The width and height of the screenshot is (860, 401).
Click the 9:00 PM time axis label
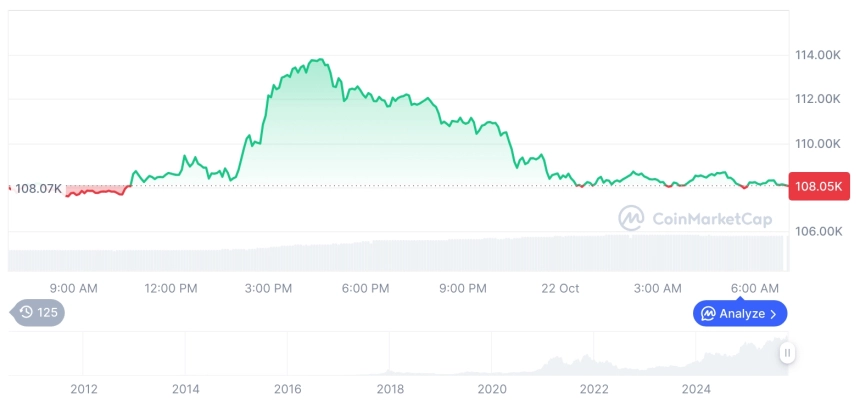464,288
